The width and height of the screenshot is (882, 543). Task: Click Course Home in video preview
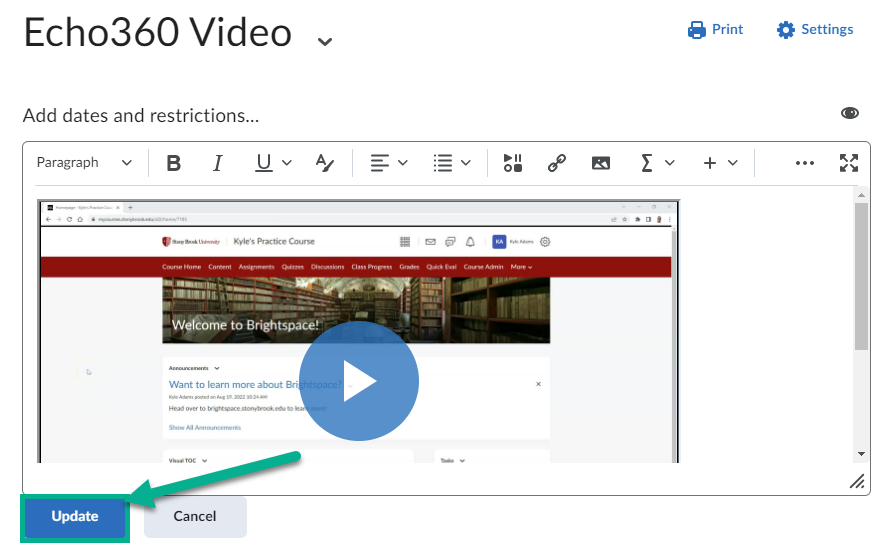(x=181, y=267)
